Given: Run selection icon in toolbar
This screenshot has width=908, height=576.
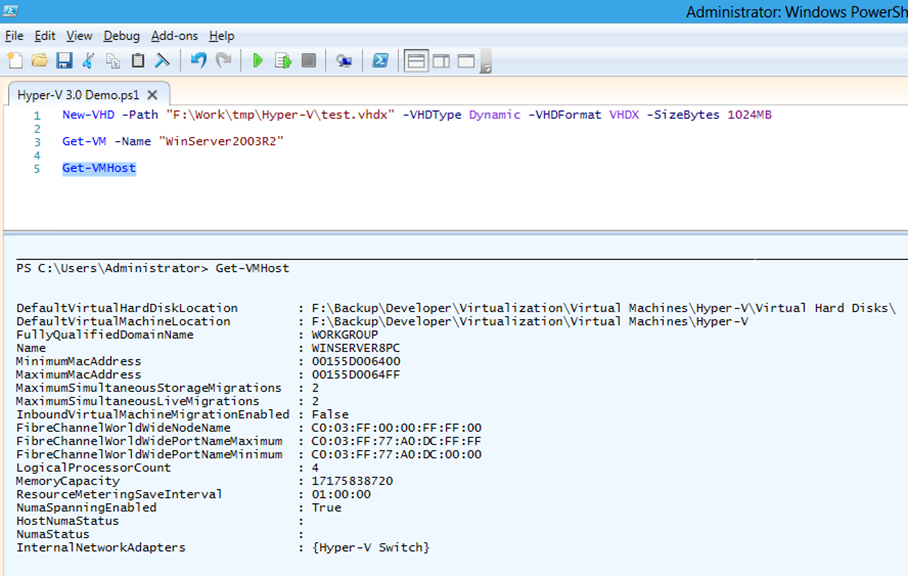Looking at the screenshot, I should pos(283,61).
